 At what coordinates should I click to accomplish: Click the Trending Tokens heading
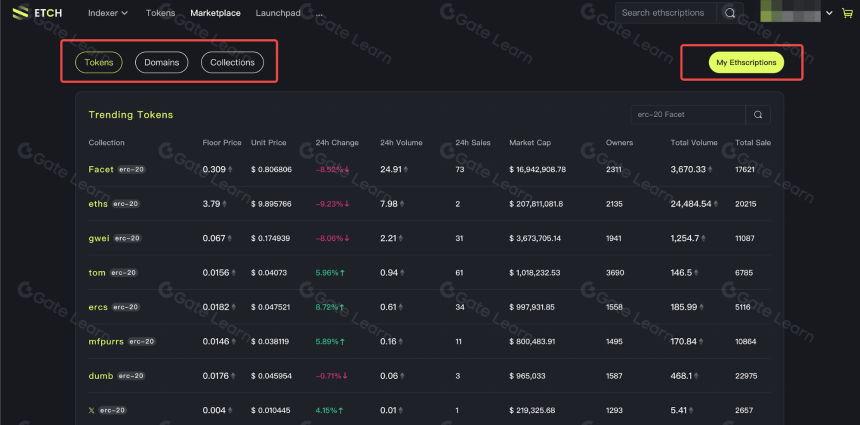point(131,115)
